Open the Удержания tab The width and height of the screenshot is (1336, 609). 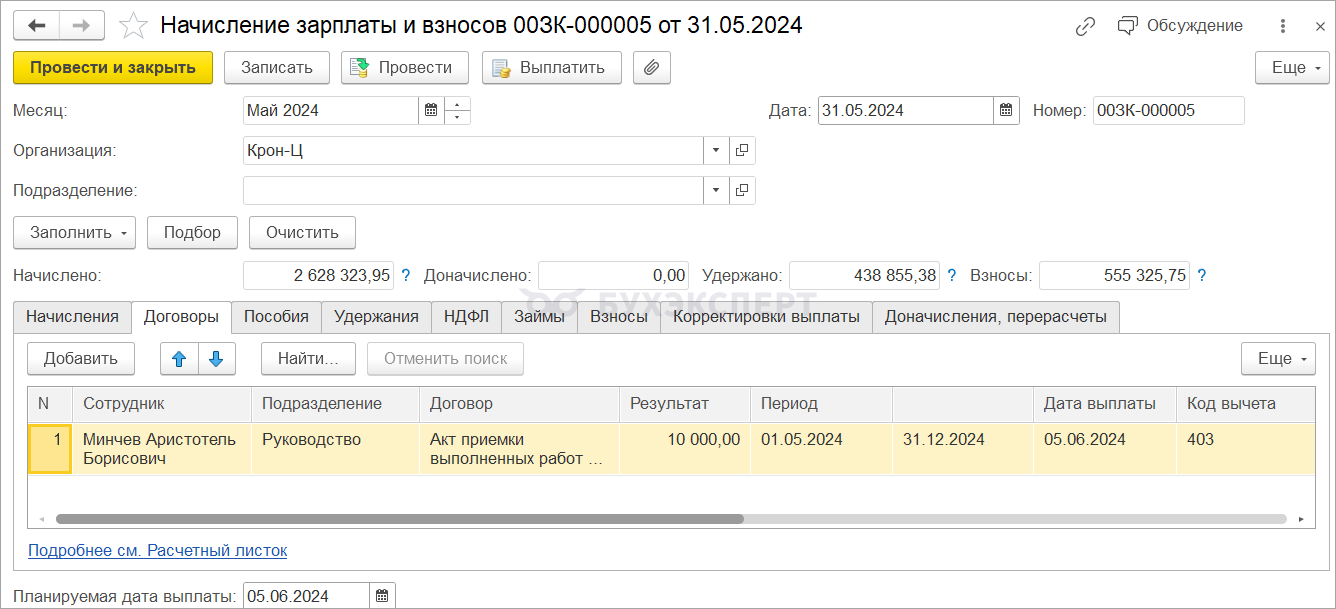(x=376, y=317)
